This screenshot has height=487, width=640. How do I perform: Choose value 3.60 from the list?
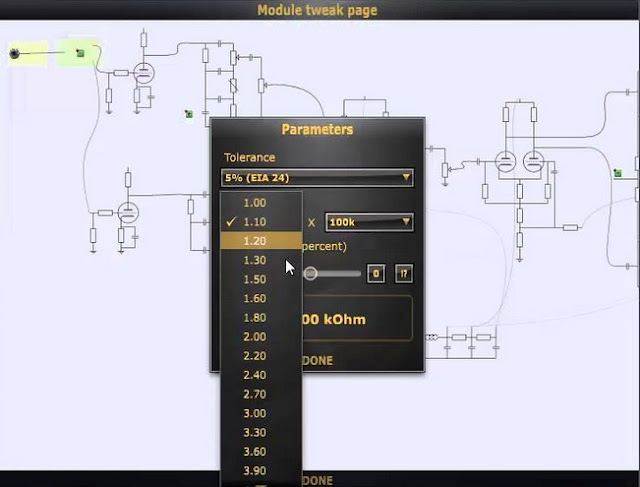(261, 452)
